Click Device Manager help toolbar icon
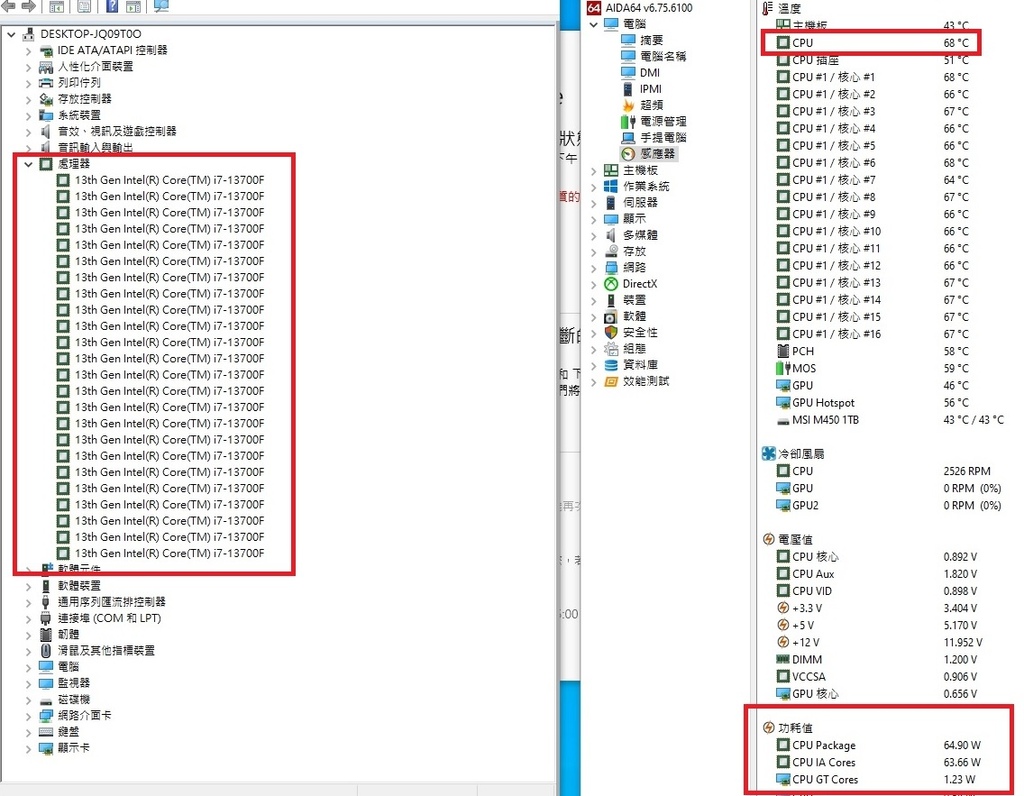The height and width of the screenshot is (796, 1024). [112, 7]
